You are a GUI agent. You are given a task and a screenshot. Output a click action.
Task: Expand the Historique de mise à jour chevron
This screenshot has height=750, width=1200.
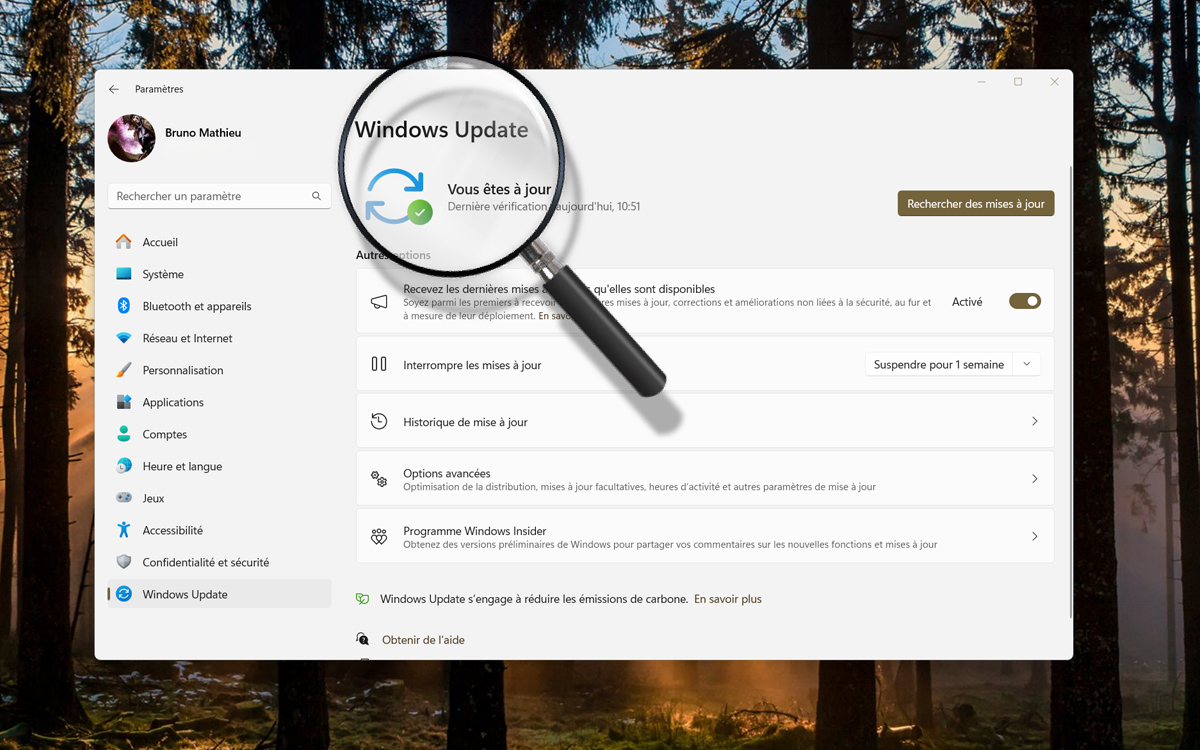pyautogui.click(x=1035, y=422)
